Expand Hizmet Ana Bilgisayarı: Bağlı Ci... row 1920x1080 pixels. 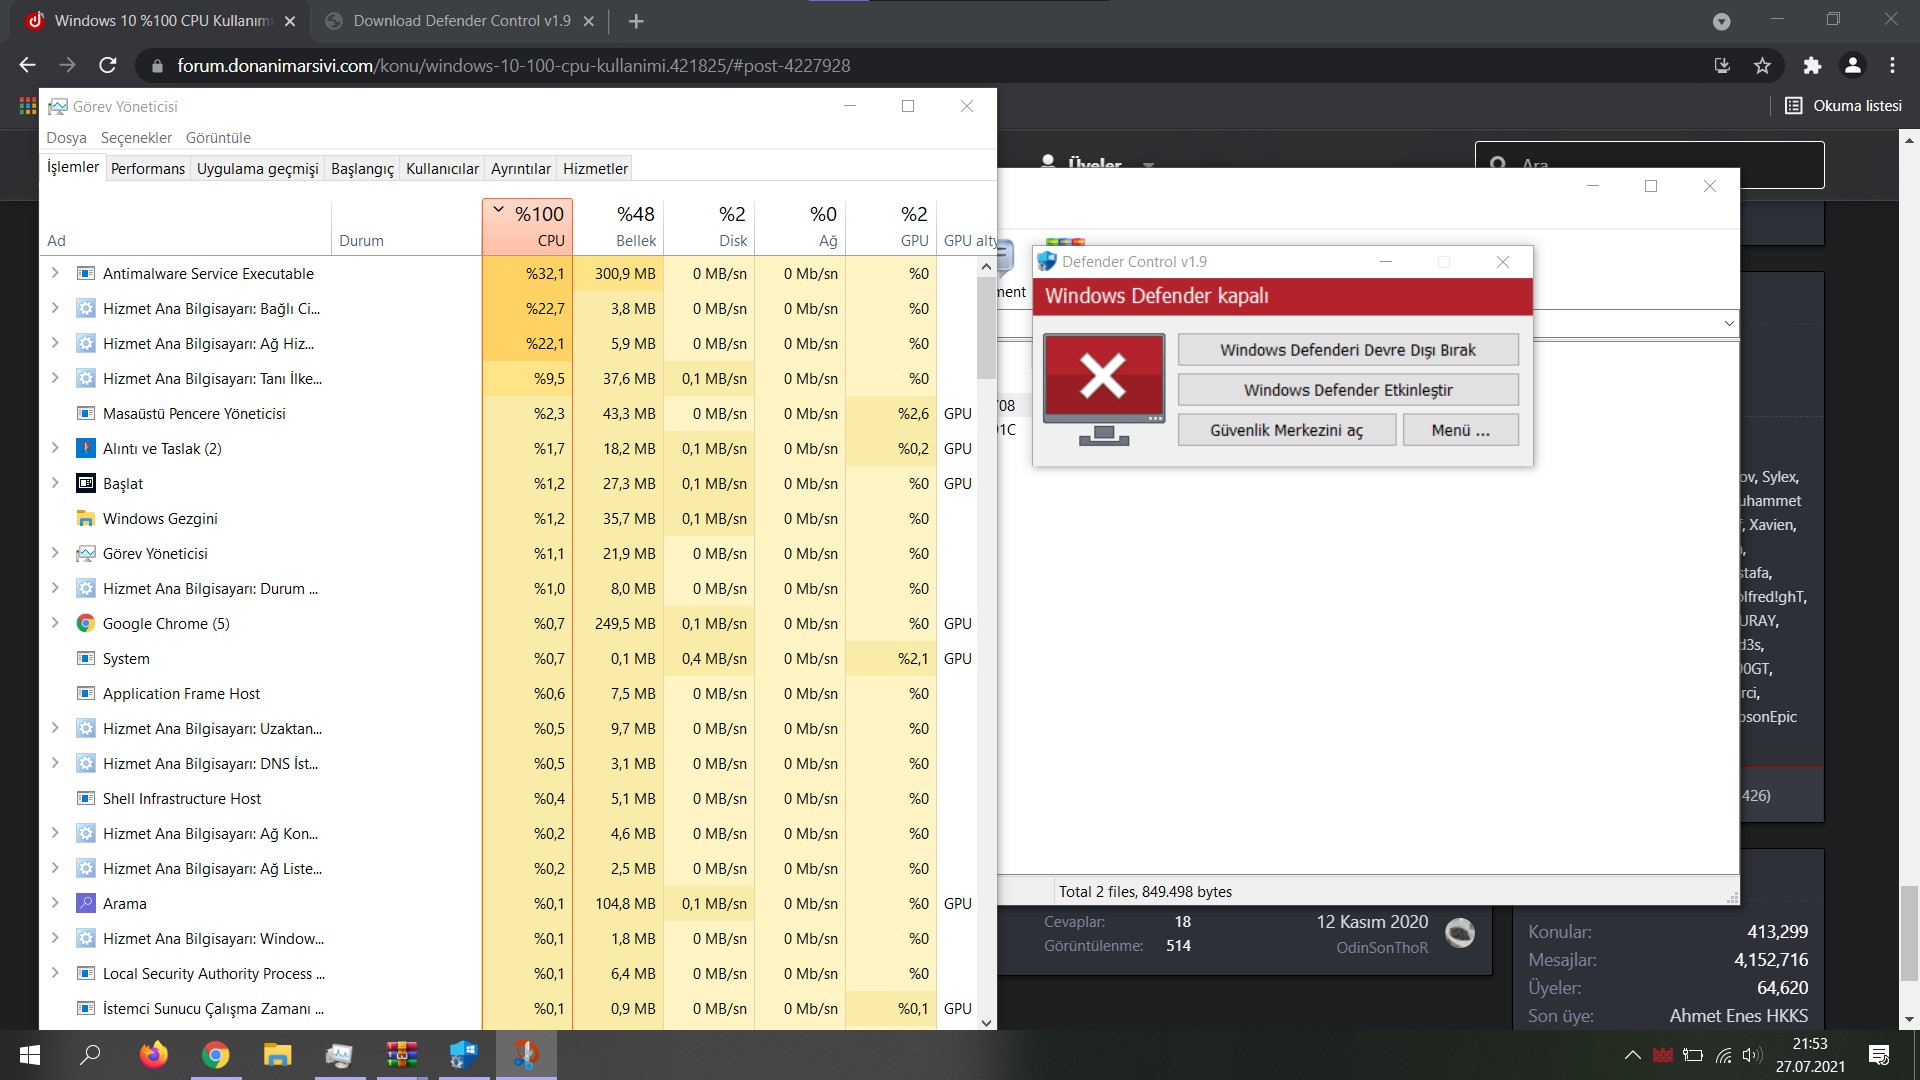click(55, 308)
